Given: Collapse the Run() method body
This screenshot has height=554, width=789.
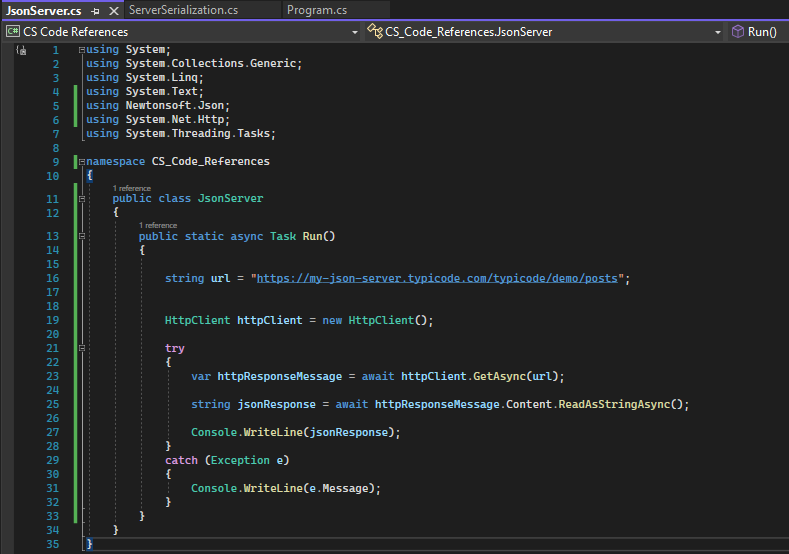Looking at the screenshot, I should pos(82,237).
